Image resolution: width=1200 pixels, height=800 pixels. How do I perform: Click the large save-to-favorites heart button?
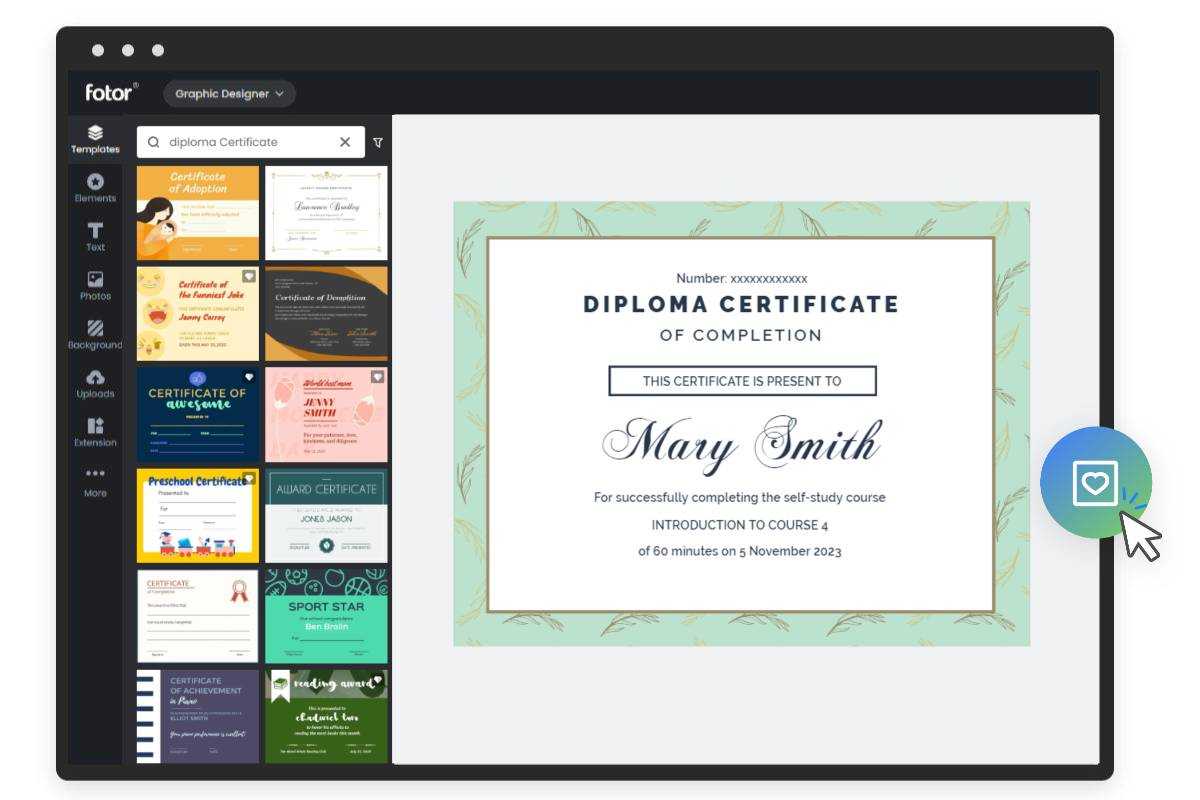(x=1096, y=483)
